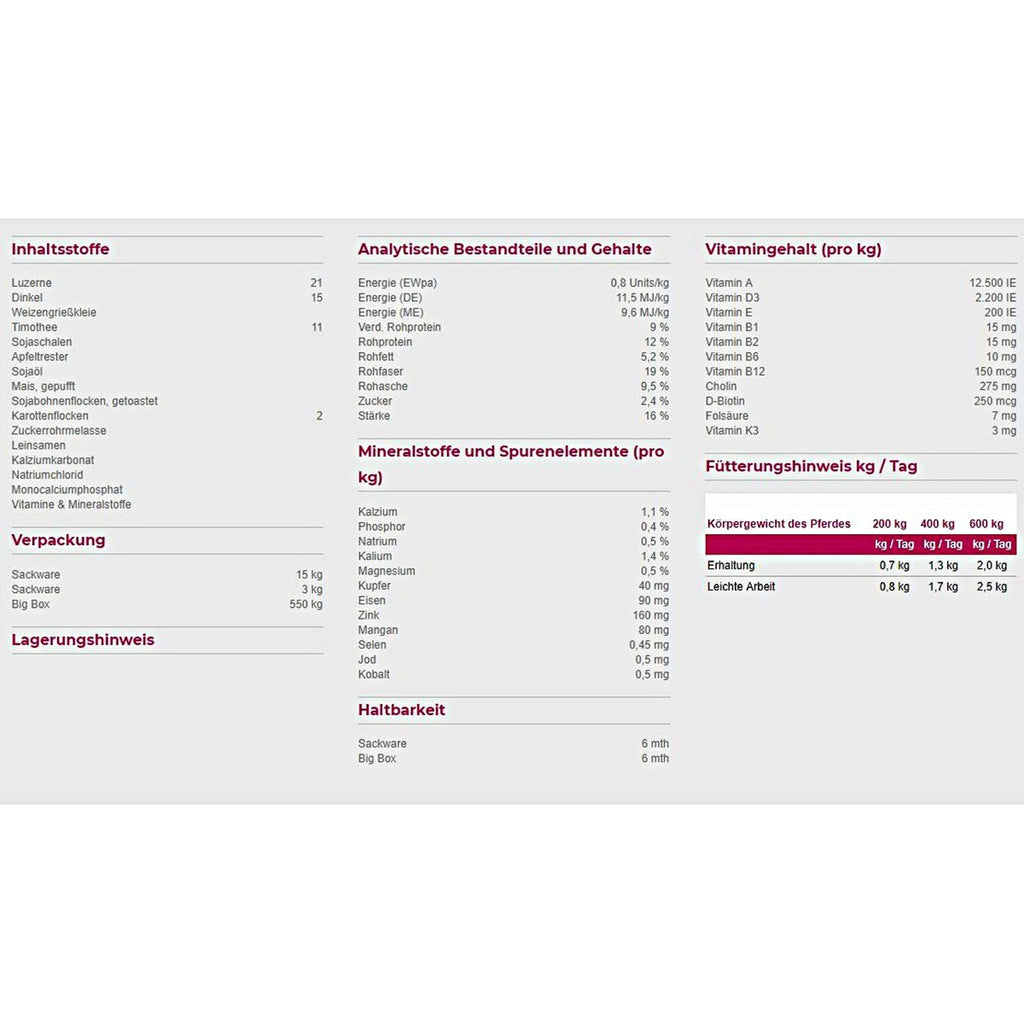Click the Big Box 550 kg packaging row
The height and width of the screenshot is (1024, 1024).
pyautogui.click(x=167, y=604)
